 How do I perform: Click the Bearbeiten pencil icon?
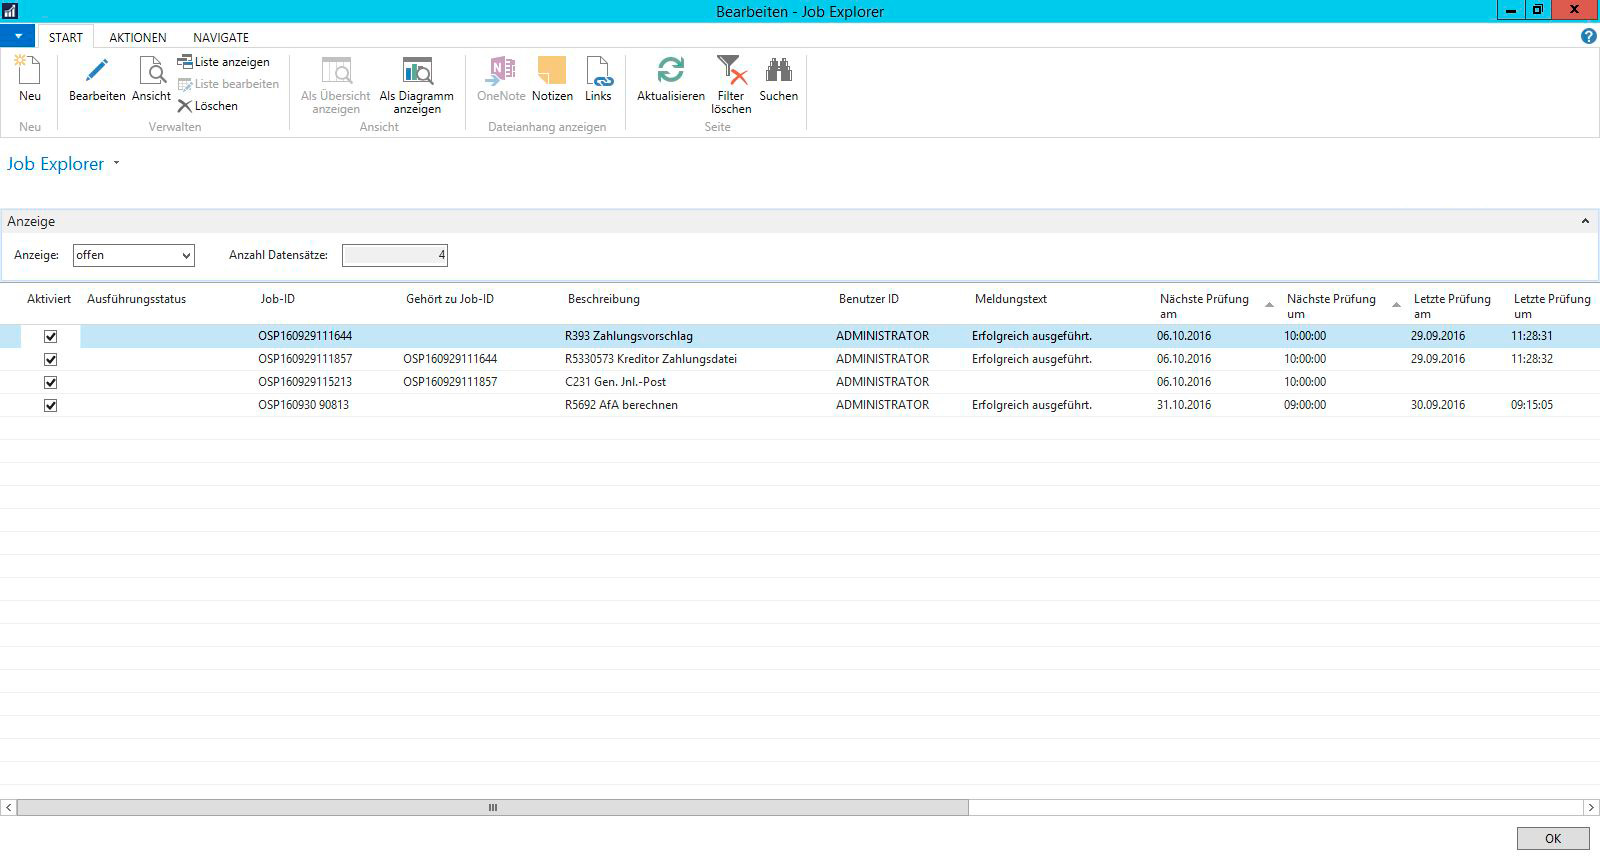(x=97, y=72)
